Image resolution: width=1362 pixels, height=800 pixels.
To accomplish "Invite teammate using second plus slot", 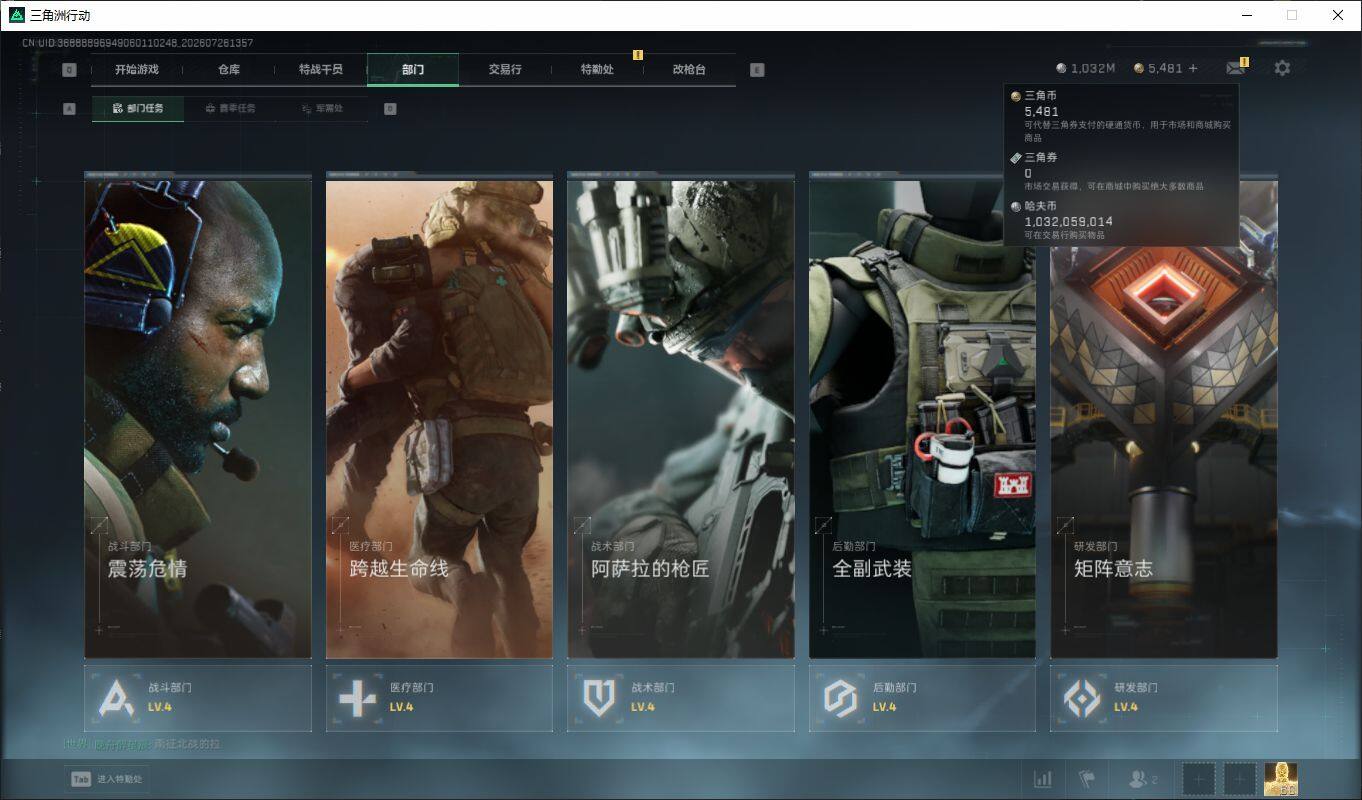I will coord(1240,779).
